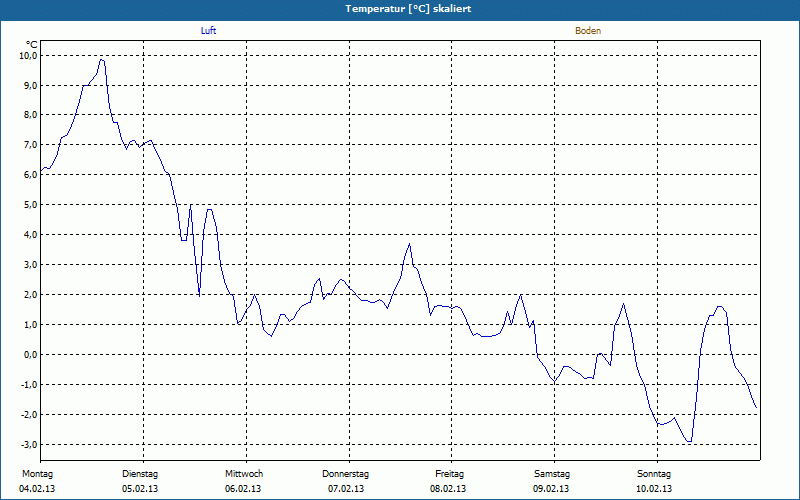Click the -2,0 axis value
The image size is (800, 500).
[x=29, y=414]
